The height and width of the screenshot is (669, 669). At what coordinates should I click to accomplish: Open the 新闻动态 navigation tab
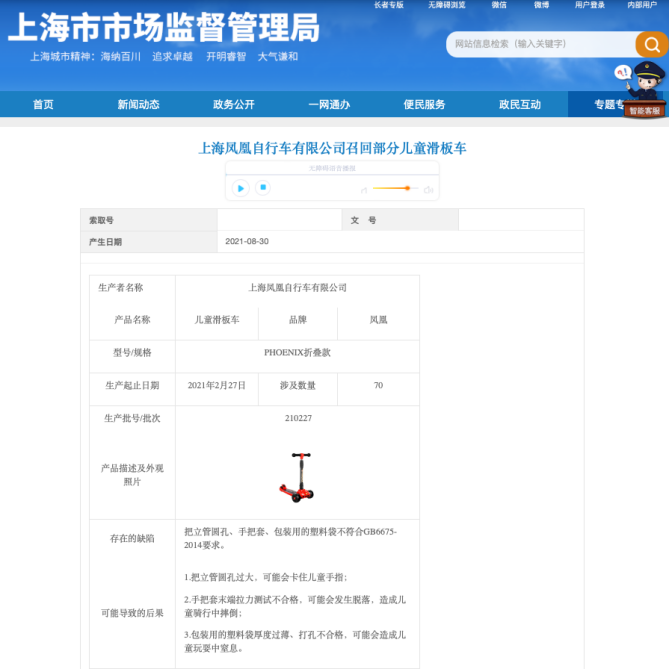pyautogui.click(x=138, y=104)
